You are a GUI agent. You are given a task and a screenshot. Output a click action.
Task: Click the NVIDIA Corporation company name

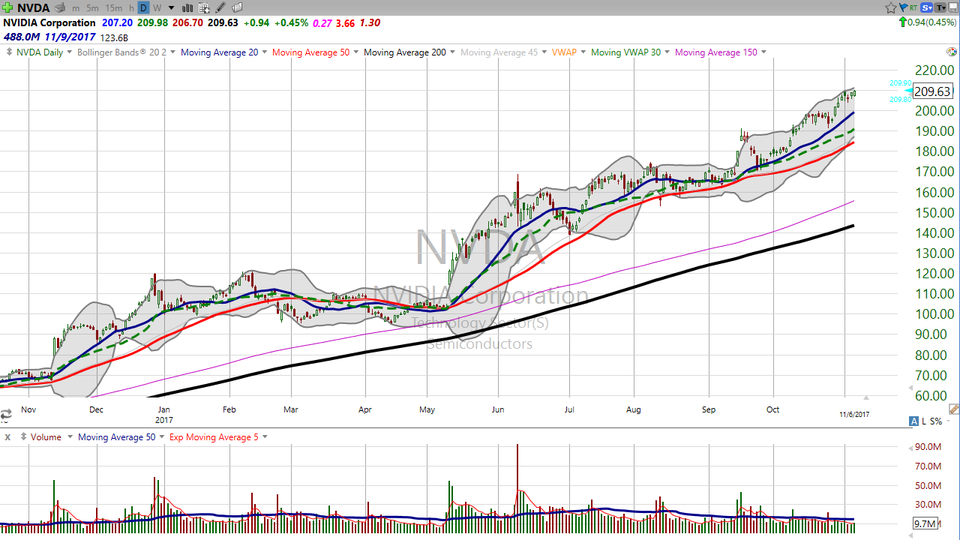pos(50,23)
